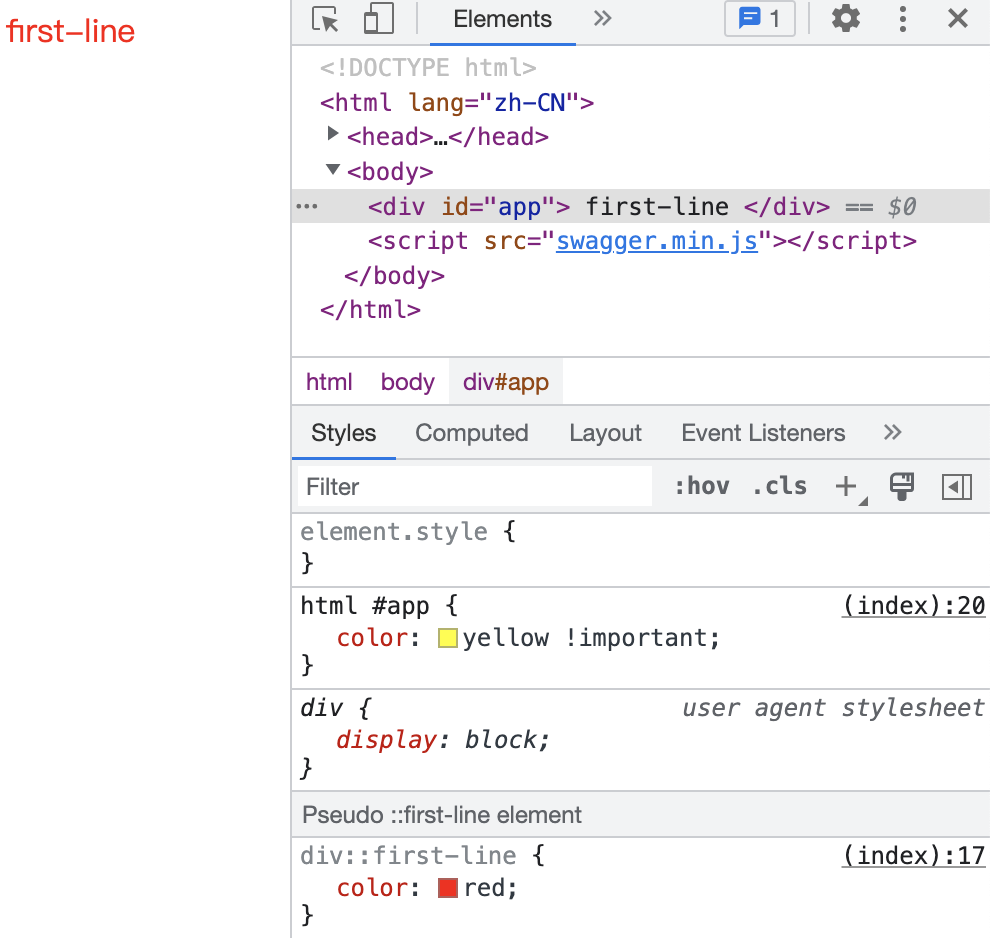Image resolution: width=990 pixels, height=938 pixels.
Task: Click the red first-line text on the page
Action: tap(71, 32)
